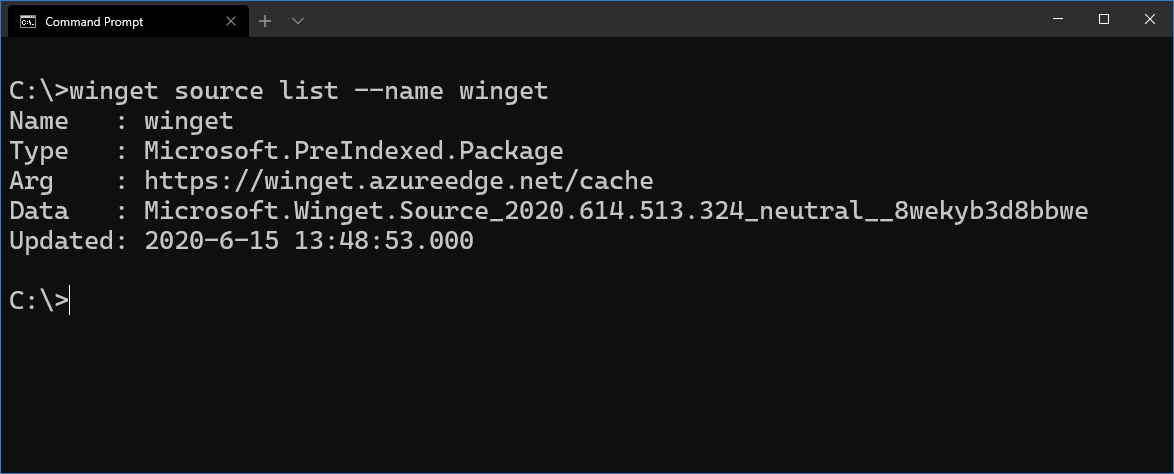The width and height of the screenshot is (1174, 474).
Task: Click the winget value beside Name
Action: point(189,121)
